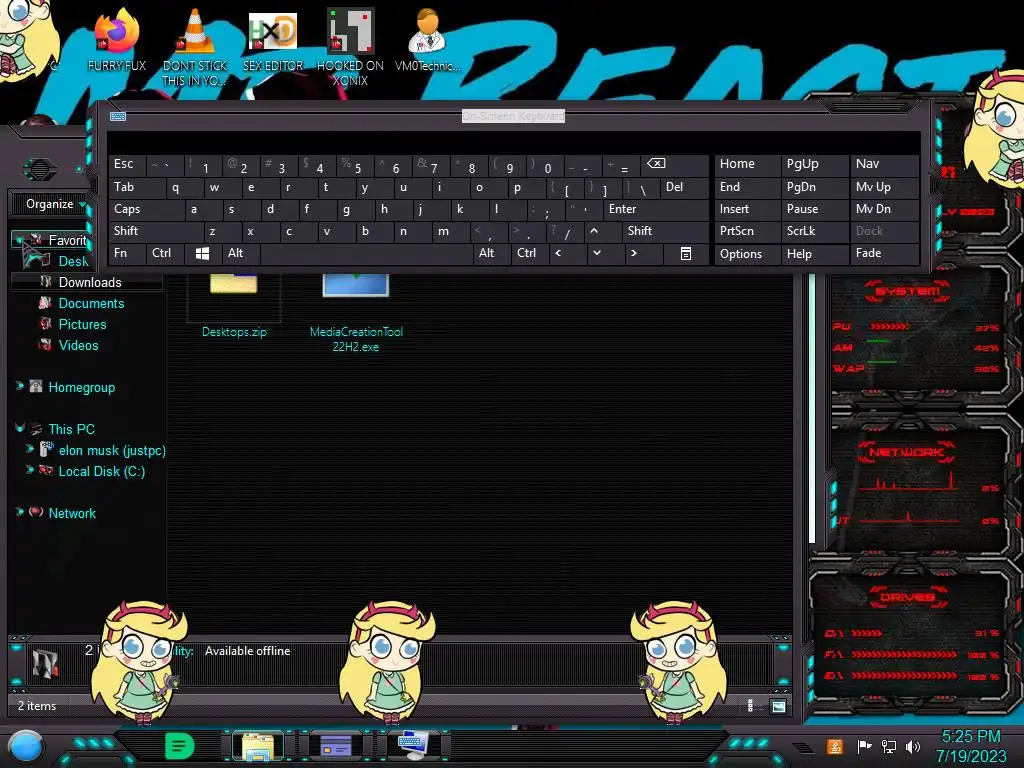The image size is (1024, 768).
Task: Tap the Esc key
Action: click(x=127, y=165)
